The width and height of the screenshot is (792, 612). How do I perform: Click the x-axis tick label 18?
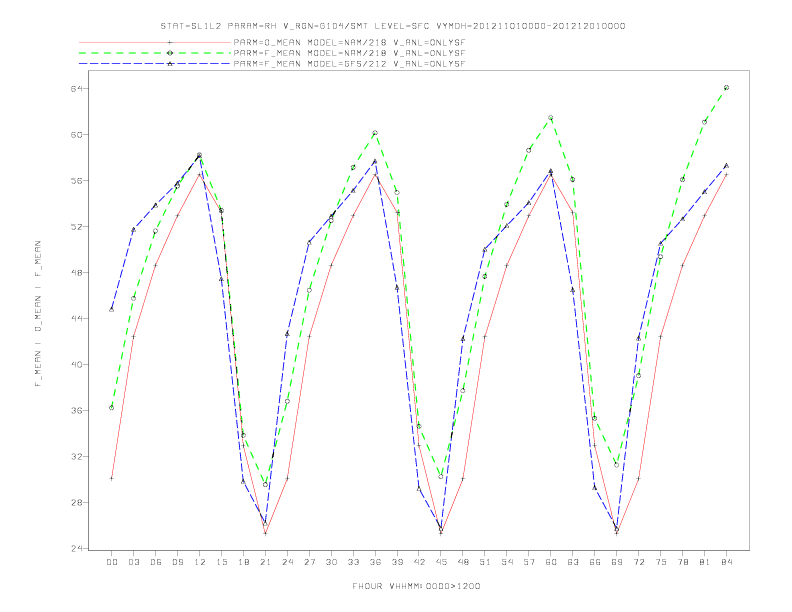pyautogui.click(x=243, y=562)
